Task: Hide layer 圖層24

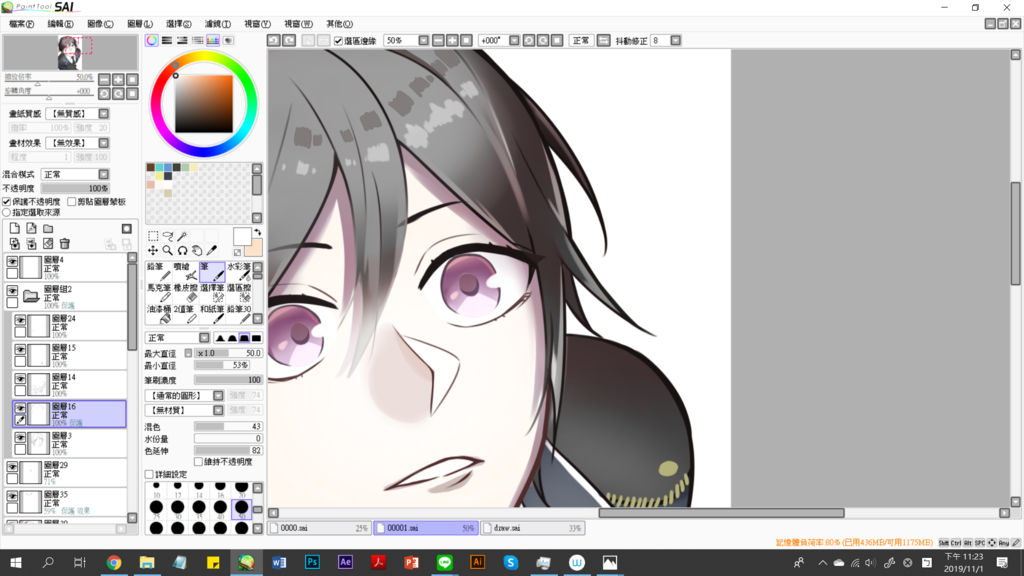Action: tap(20, 320)
